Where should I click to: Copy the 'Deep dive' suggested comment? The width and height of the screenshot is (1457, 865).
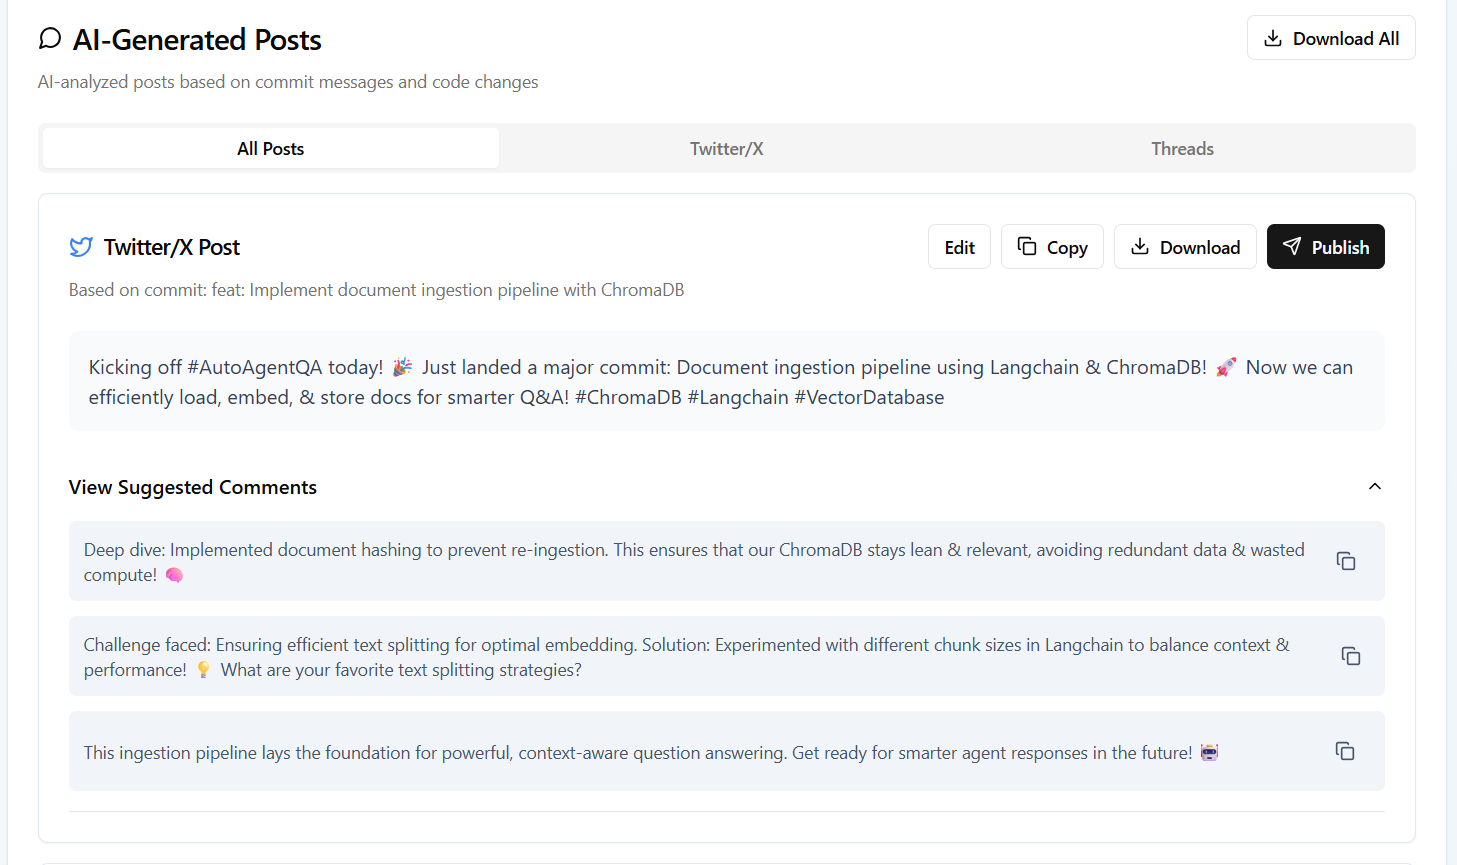pyautogui.click(x=1346, y=561)
